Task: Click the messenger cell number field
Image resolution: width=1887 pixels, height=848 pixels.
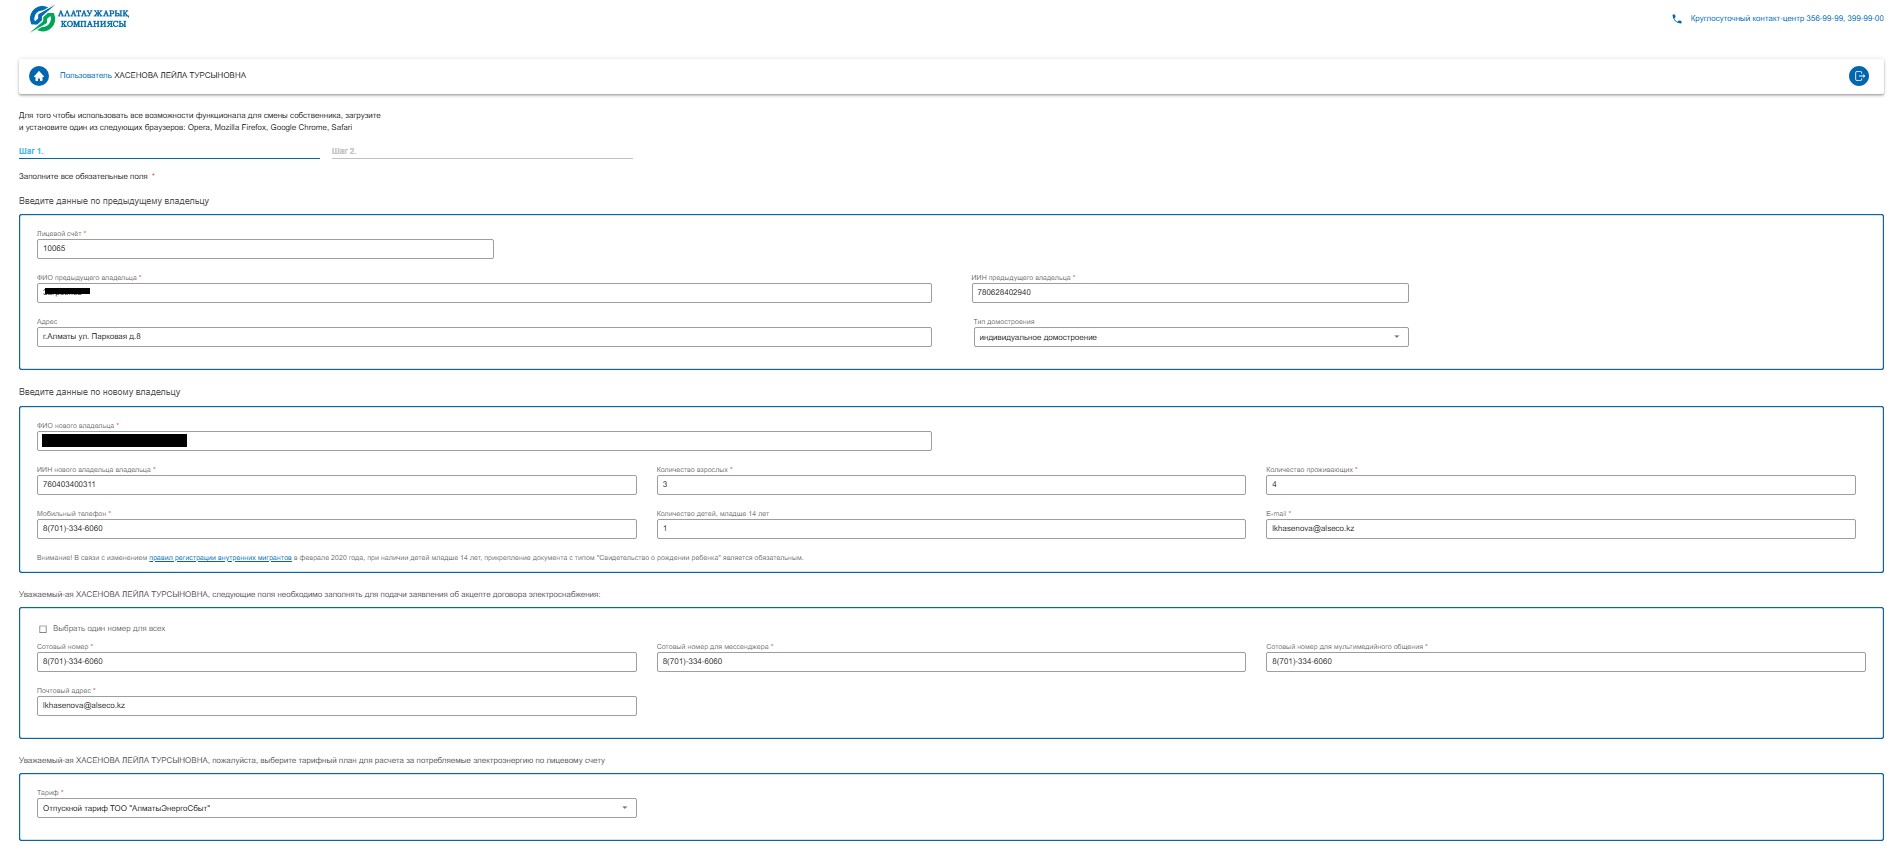Action: coord(950,662)
